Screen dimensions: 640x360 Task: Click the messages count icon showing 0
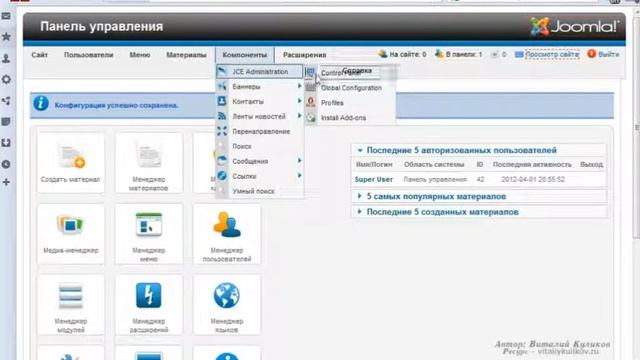click(x=495, y=54)
